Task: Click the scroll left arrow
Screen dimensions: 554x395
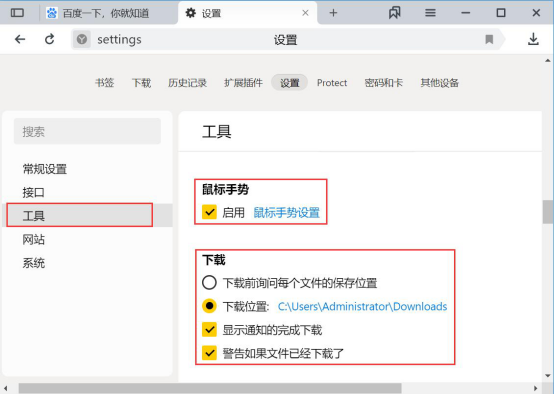Action: (x=5, y=389)
